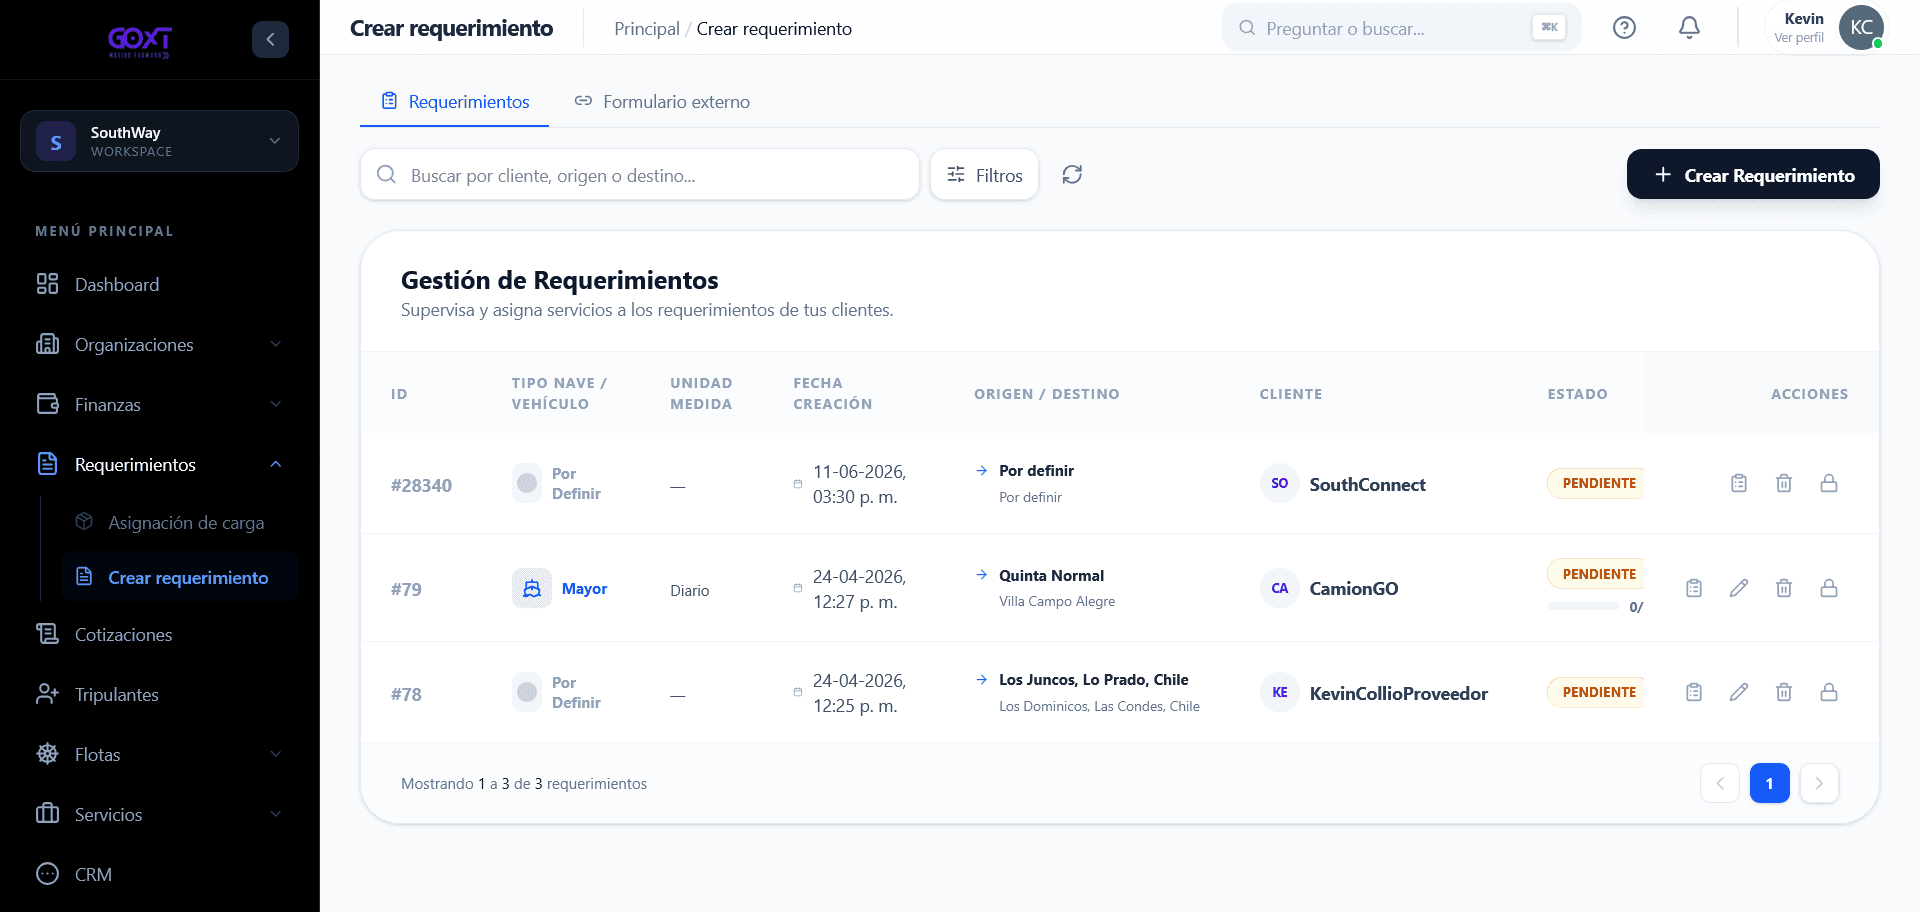
Task: Click the lock icon for #79
Action: [x=1829, y=588]
